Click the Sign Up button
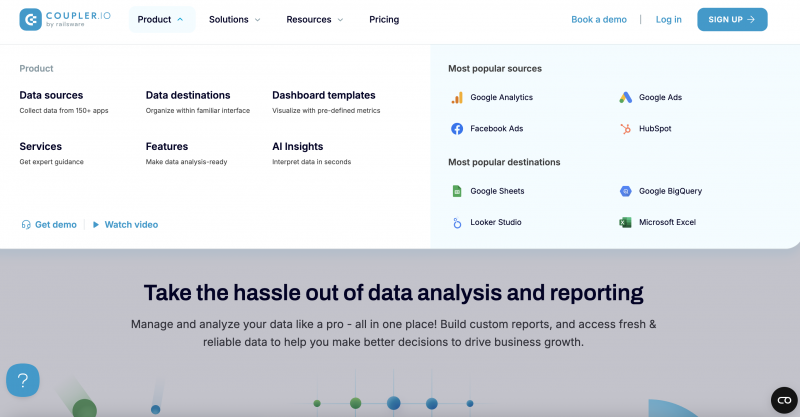This screenshot has height=417, width=800. (732, 19)
